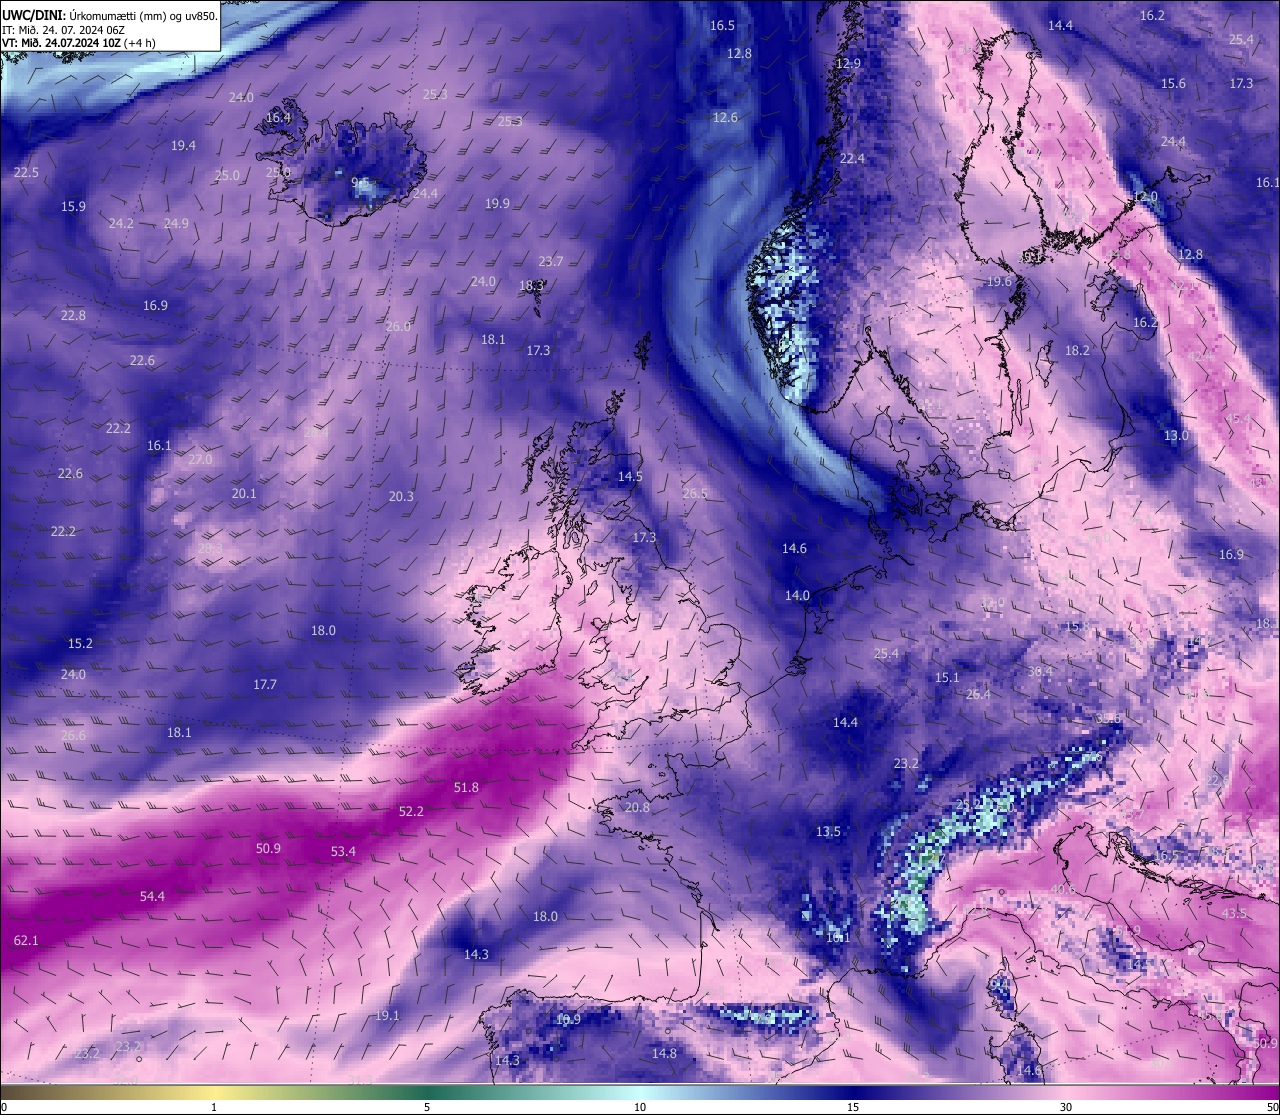Click the 'IT: Mið. 24. 07. 2024 06Z' line

pos(63,29)
